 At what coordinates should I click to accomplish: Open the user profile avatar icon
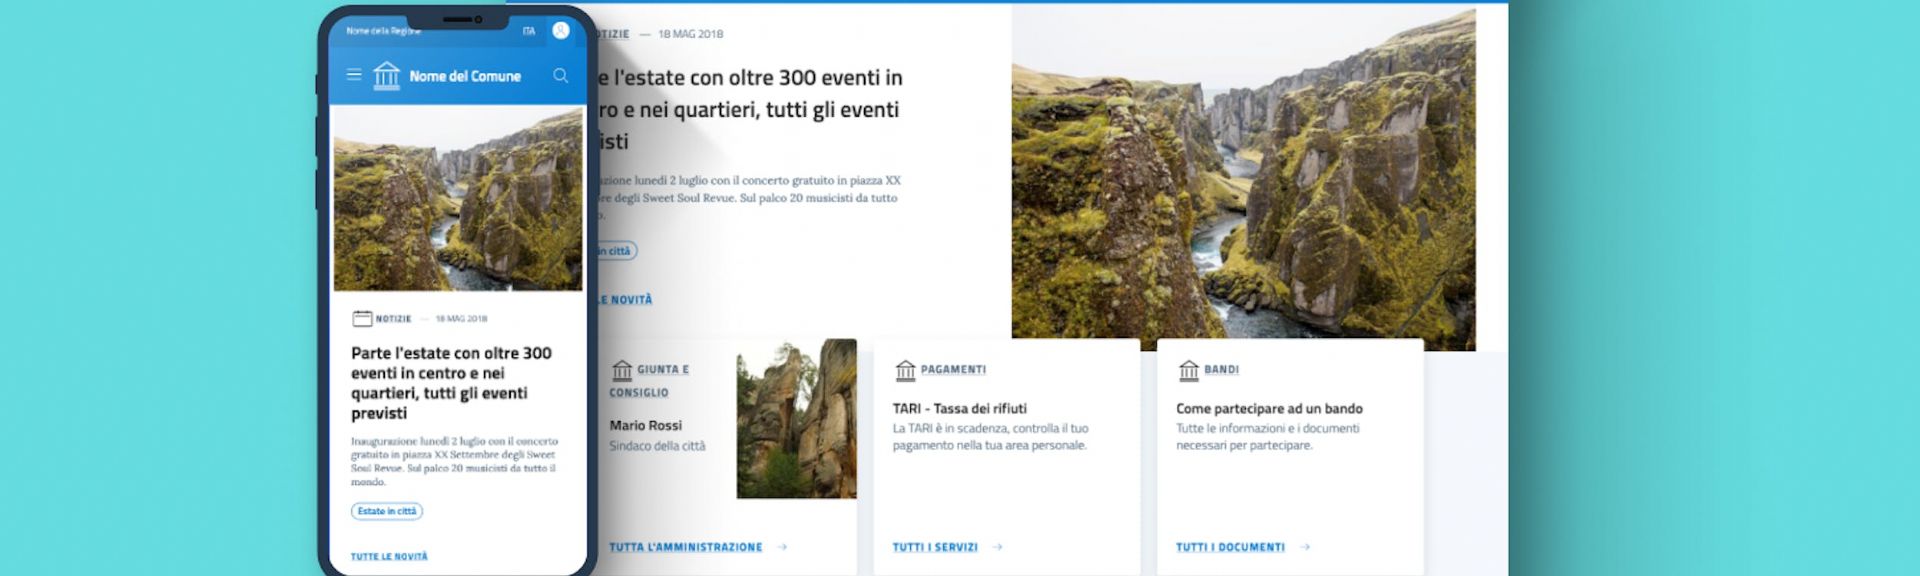pyautogui.click(x=561, y=31)
